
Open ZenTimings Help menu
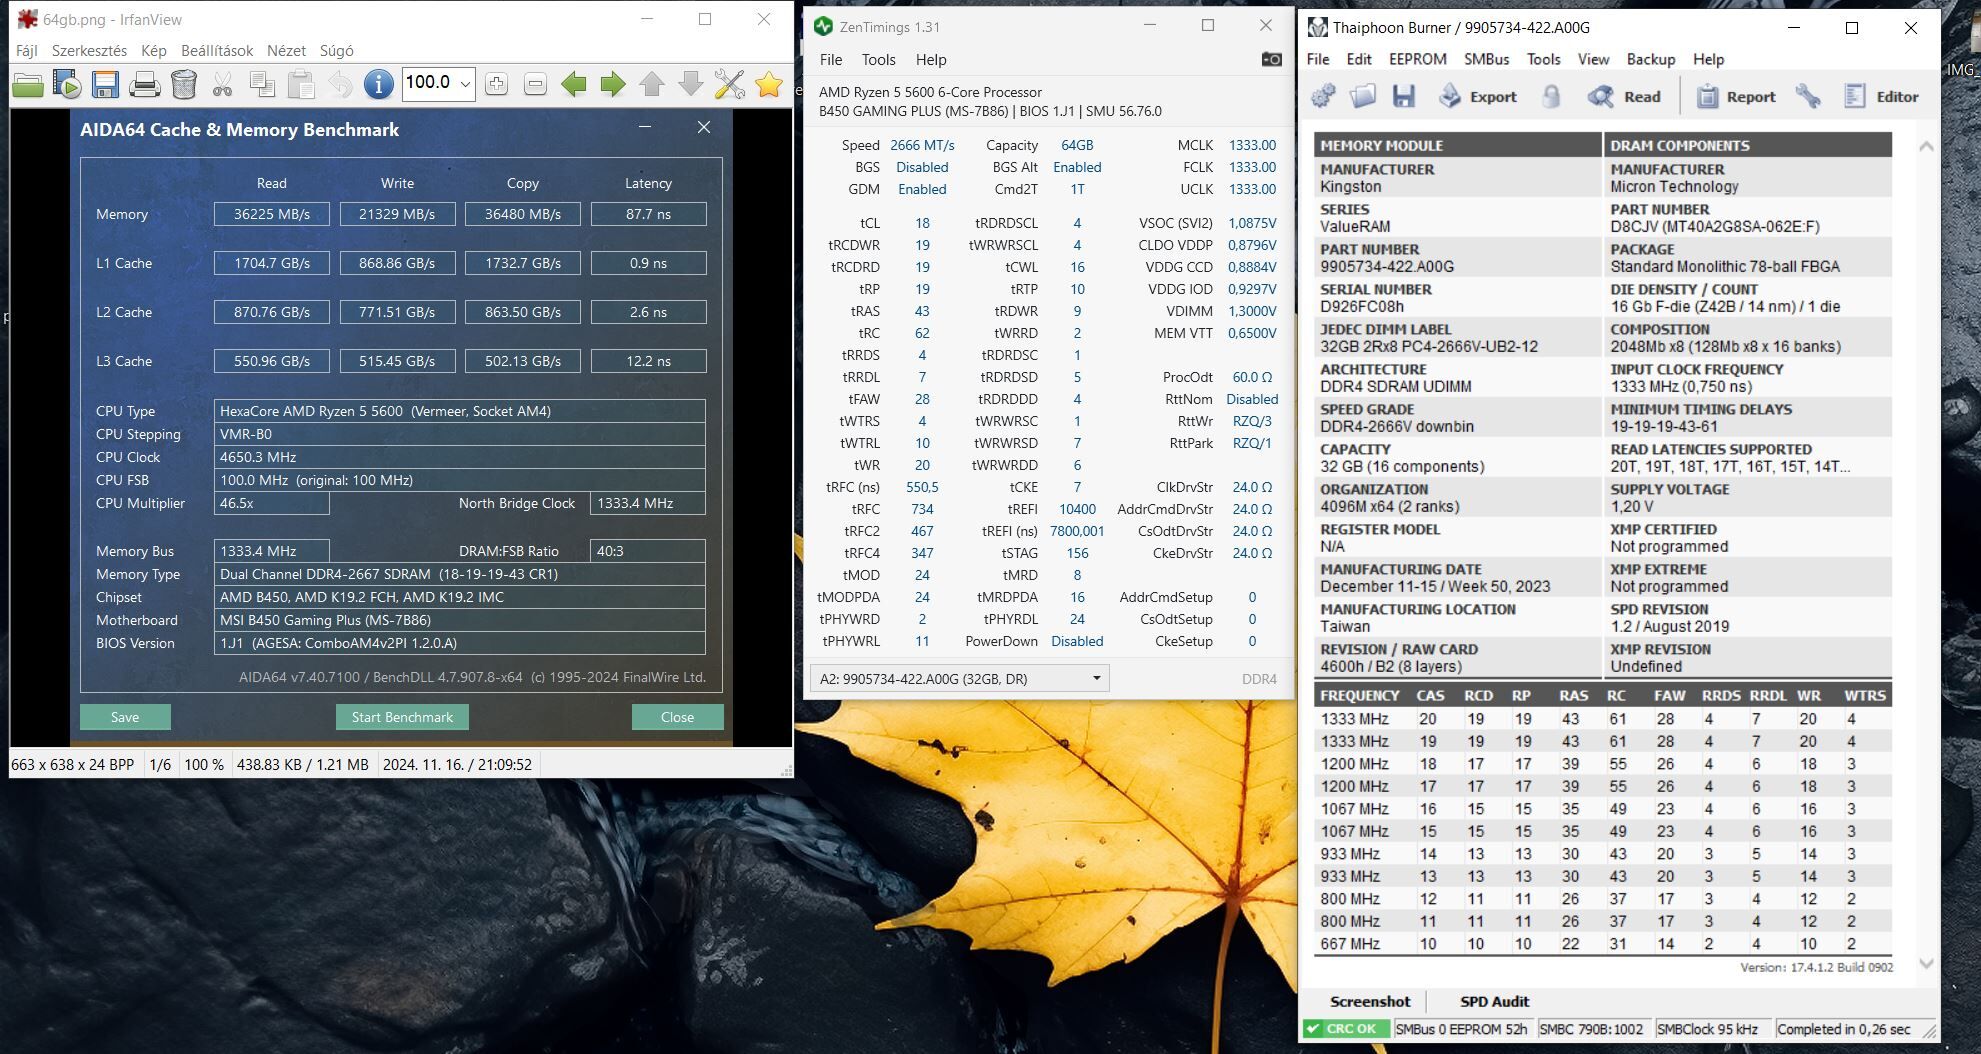(931, 60)
